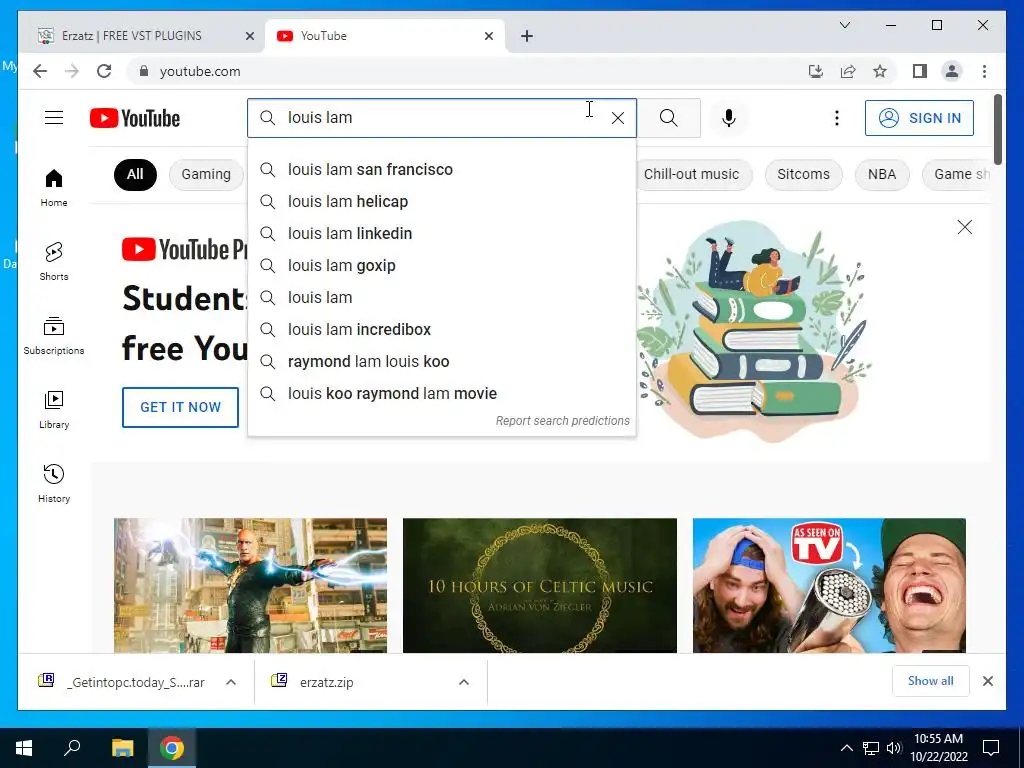Open the Chrome three-dot menu

click(x=984, y=71)
